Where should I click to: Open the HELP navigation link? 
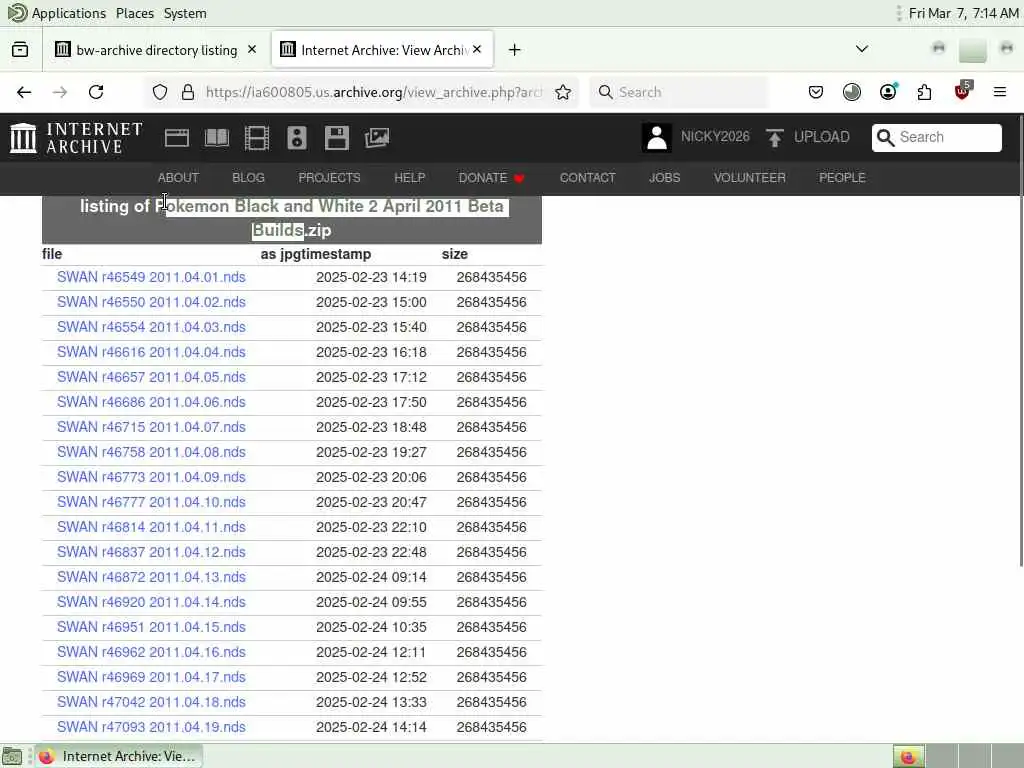click(x=409, y=178)
